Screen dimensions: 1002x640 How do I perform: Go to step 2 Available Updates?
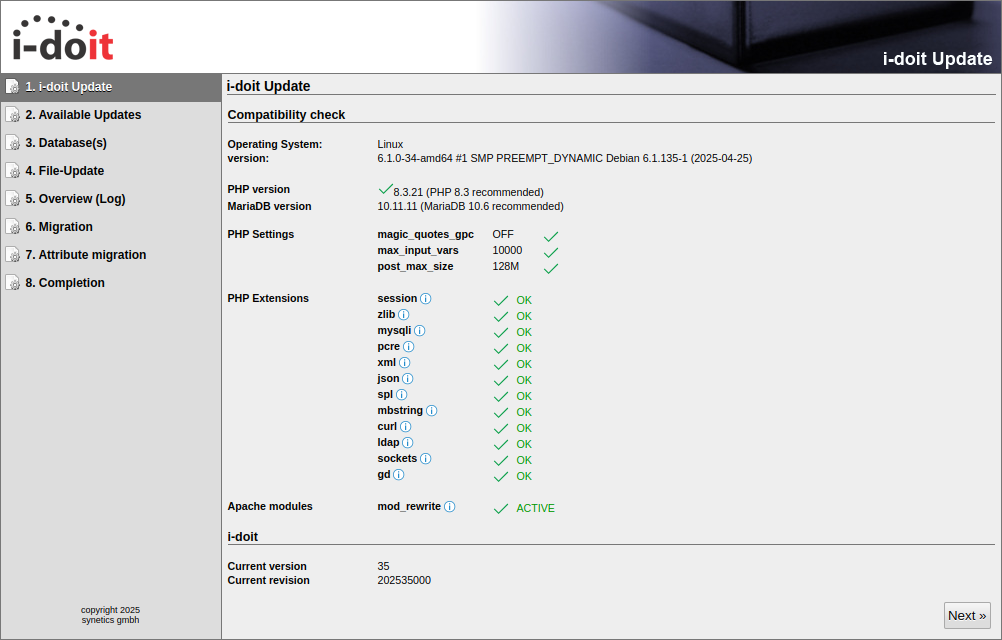pos(83,115)
